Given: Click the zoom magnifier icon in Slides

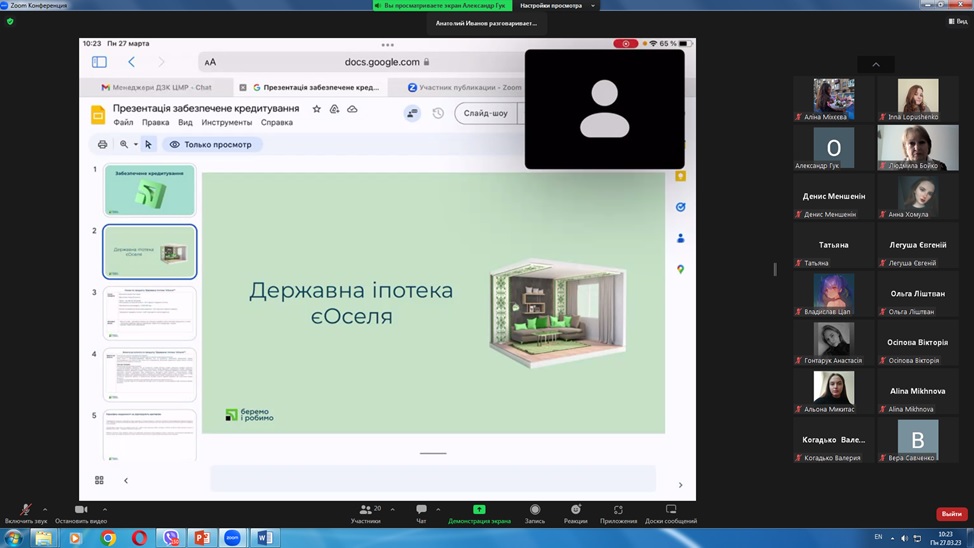Looking at the screenshot, I should point(124,144).
